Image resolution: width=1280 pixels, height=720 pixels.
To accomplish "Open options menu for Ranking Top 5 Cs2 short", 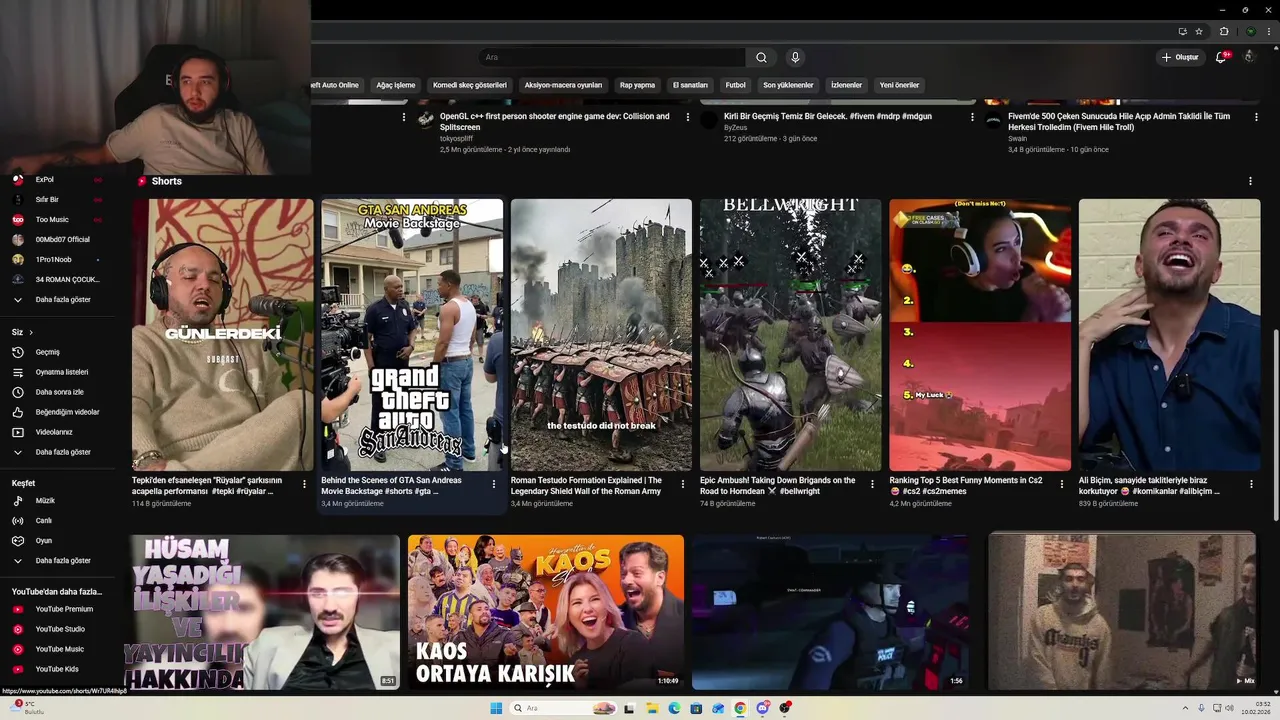I will tap(1061, 484).
